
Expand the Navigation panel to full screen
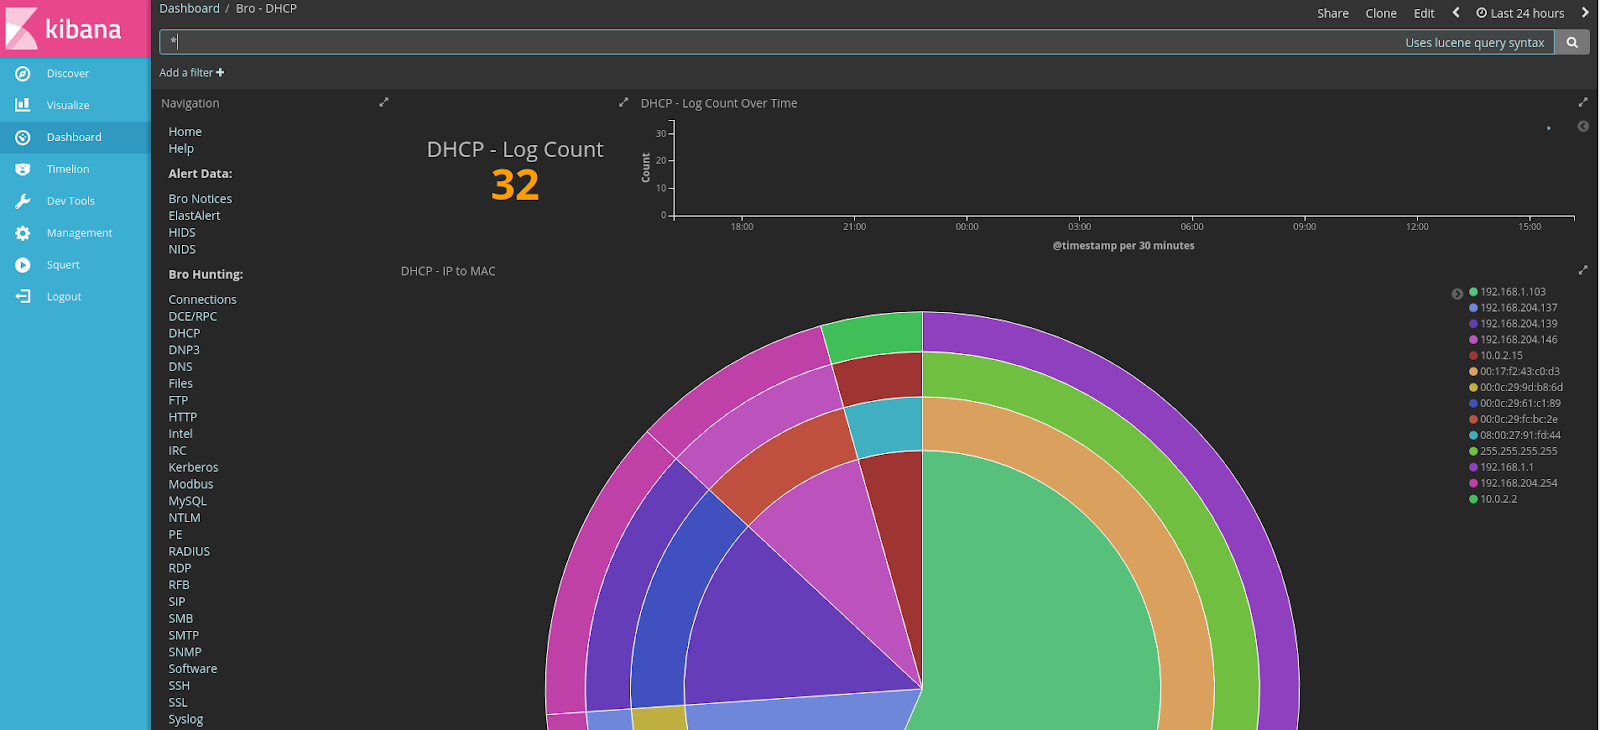coord(384,102)
